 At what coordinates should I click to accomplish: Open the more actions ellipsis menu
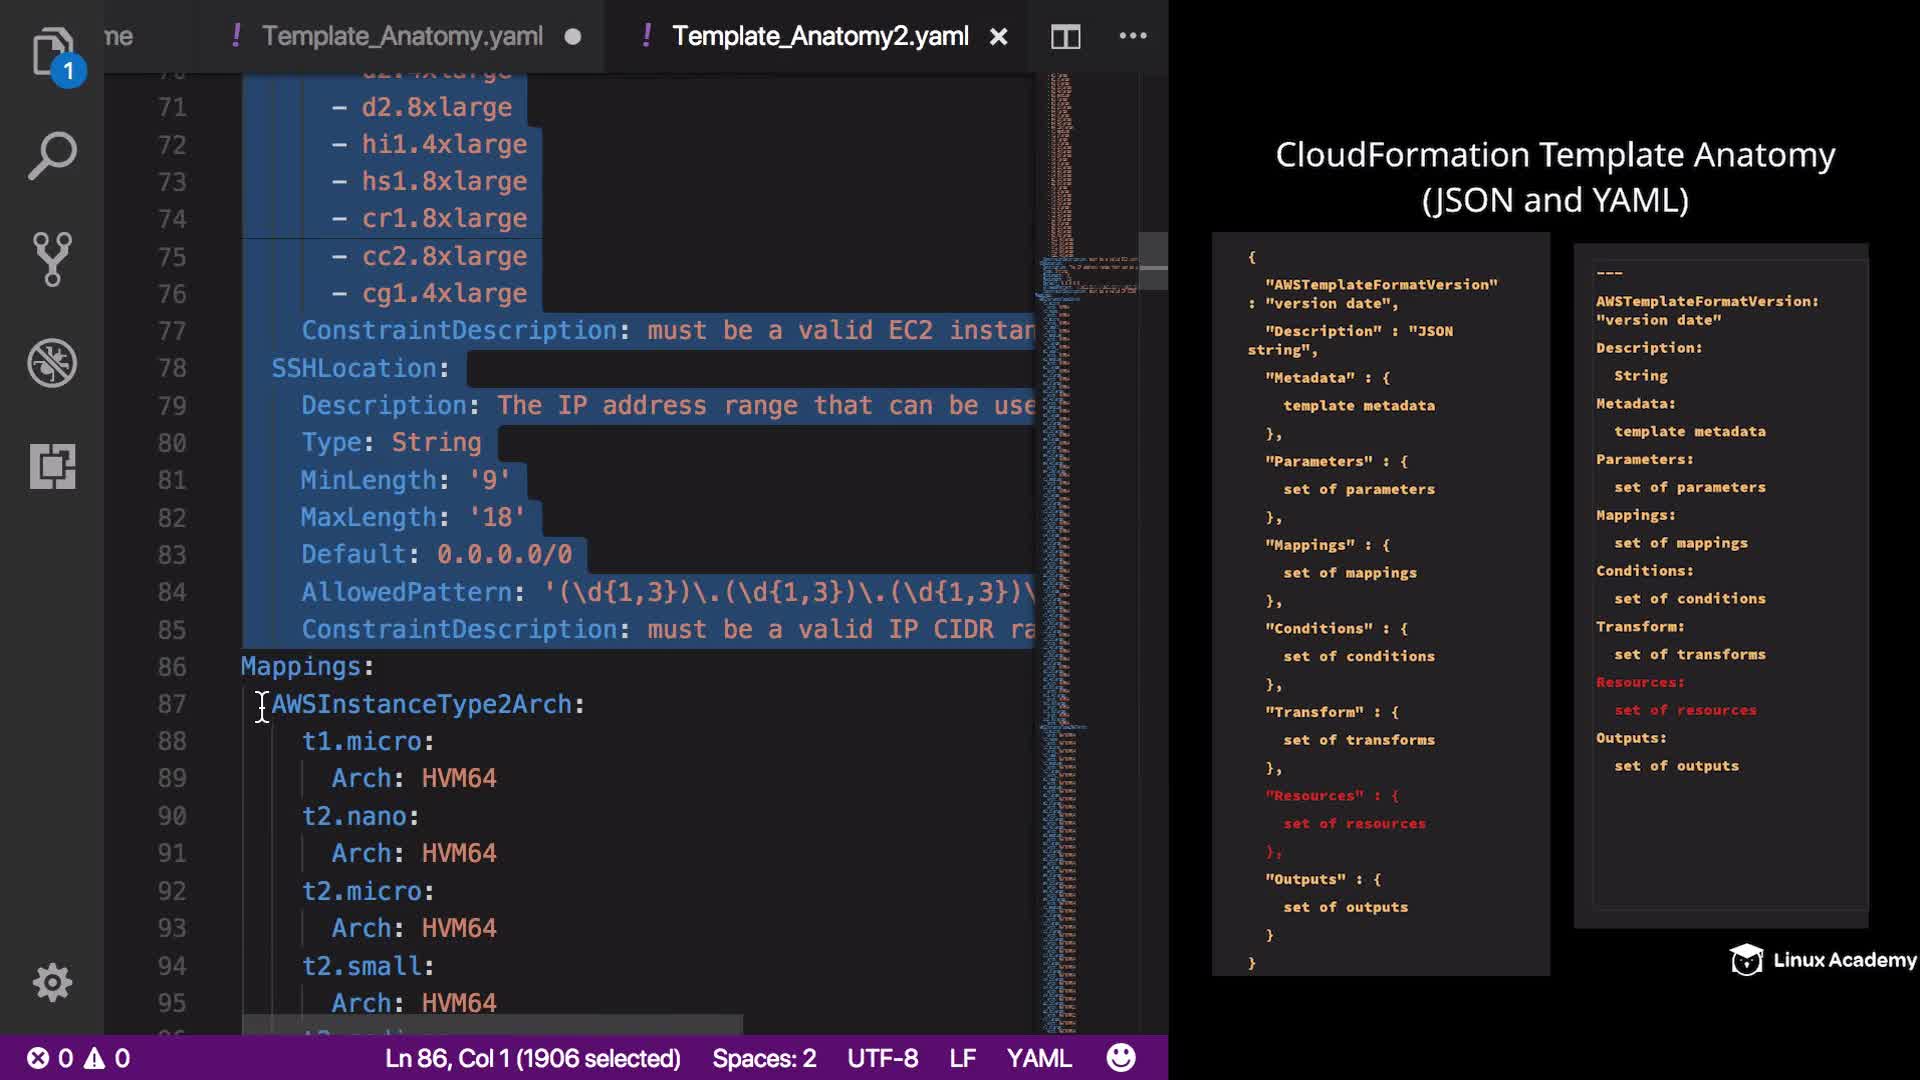coord(1132,36)
